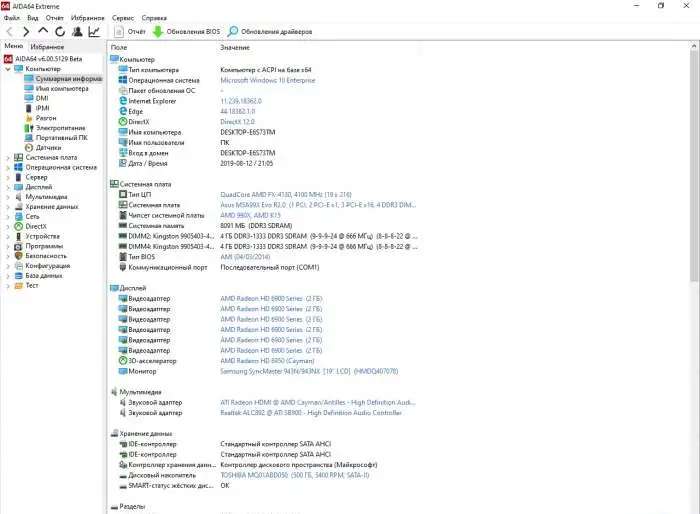Click the AIDA64 v6.00.5129 Beta root icon

point(8,59)
